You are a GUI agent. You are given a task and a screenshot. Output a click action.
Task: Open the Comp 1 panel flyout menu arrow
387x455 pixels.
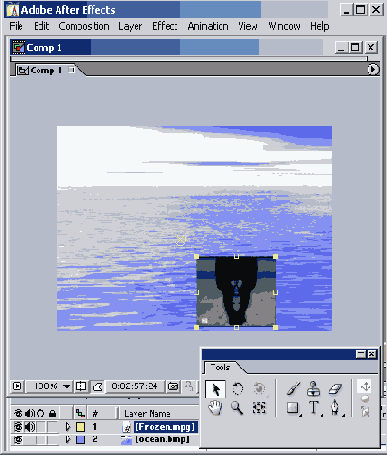(373, 69)
